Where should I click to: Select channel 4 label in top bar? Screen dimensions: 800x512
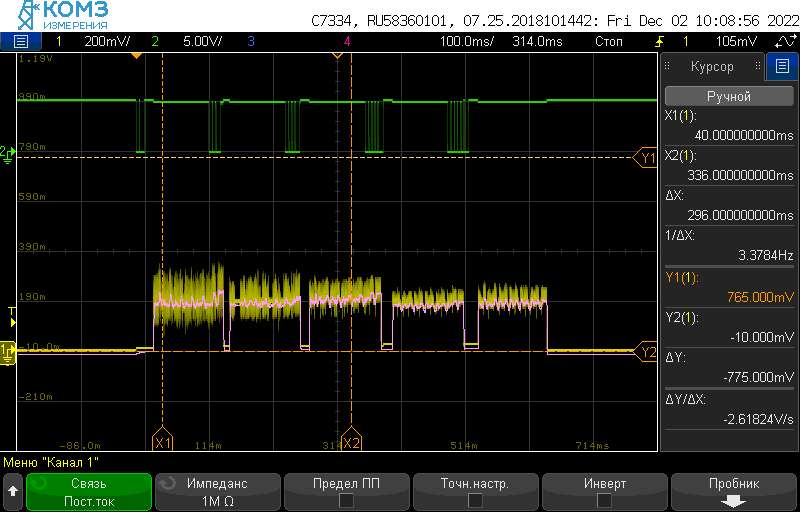(x=347, y=41)
